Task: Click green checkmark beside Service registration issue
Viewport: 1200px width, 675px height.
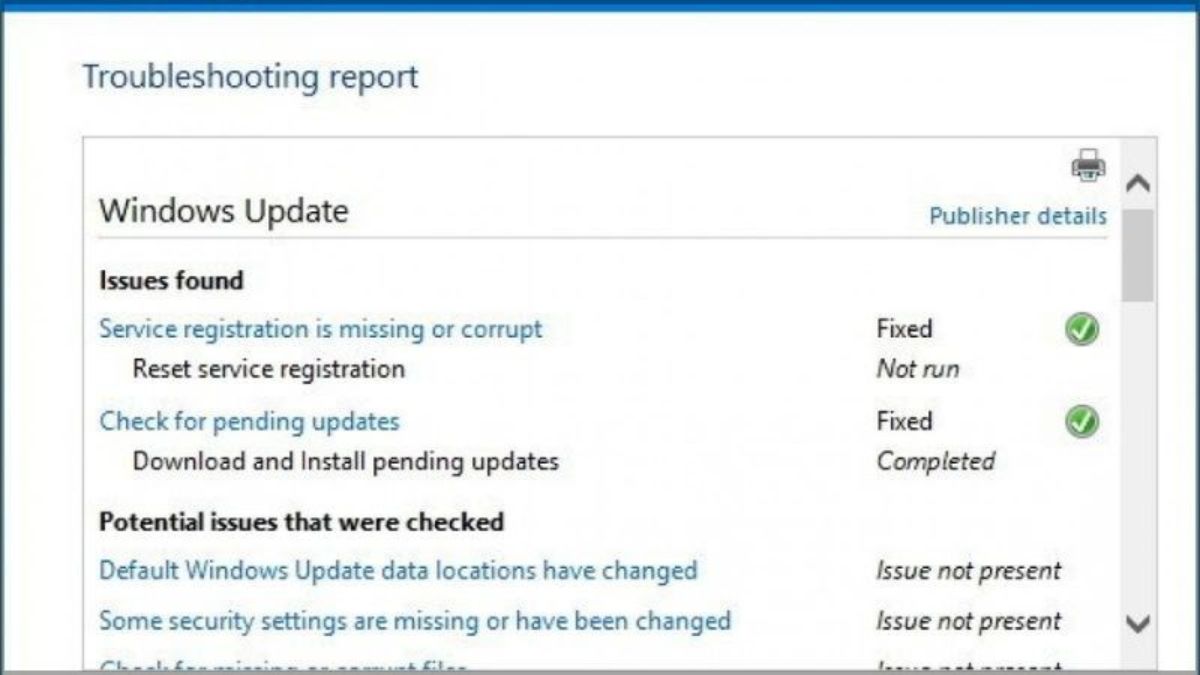Action: (1081, 329)
